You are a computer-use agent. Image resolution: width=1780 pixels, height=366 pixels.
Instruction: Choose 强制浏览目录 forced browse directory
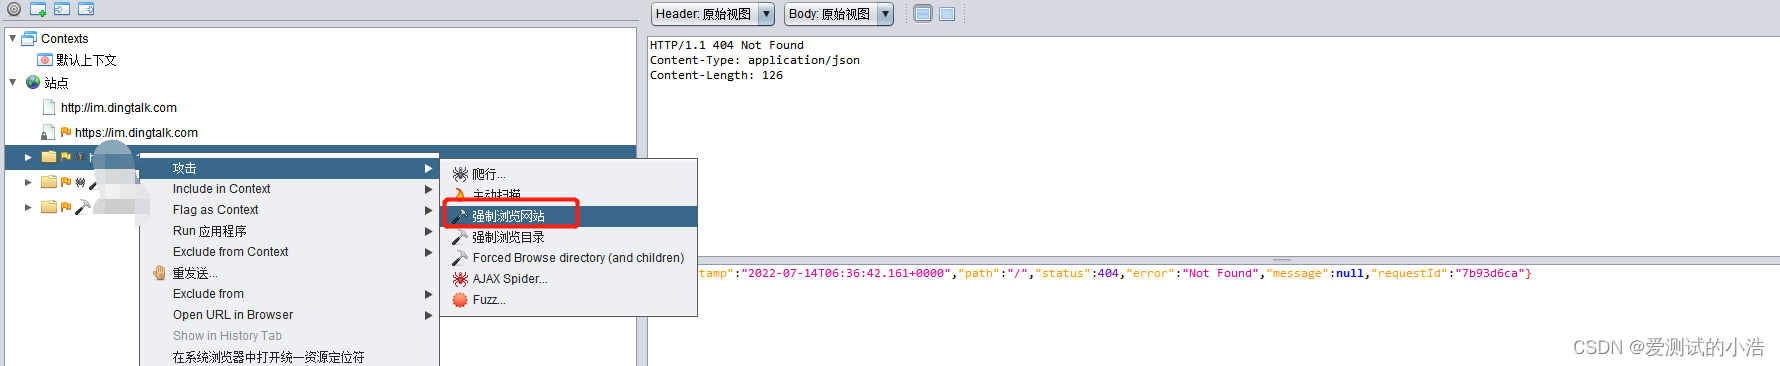point(569,237)
